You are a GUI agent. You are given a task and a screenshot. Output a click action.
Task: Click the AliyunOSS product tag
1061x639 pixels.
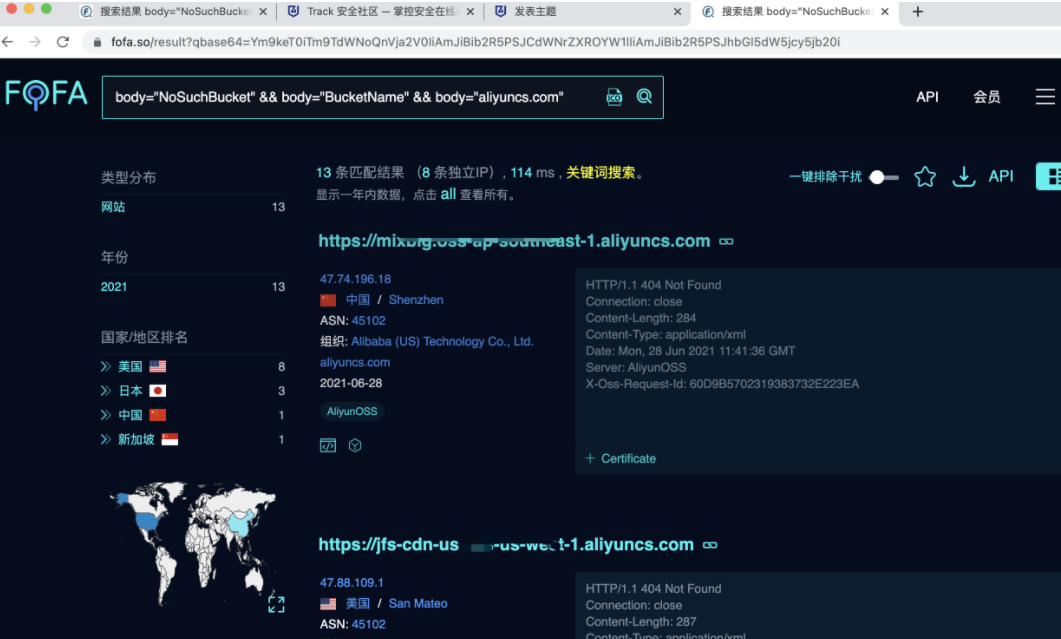click(350, 411)
